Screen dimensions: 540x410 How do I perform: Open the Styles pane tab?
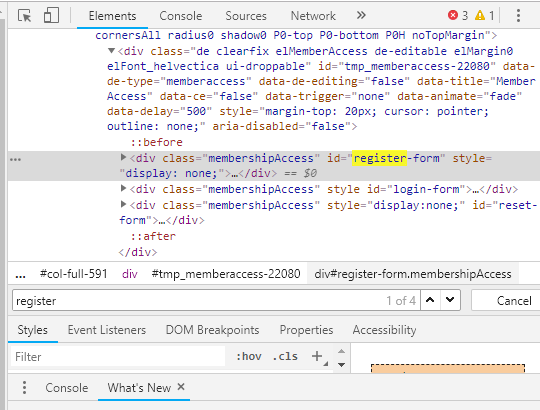click(33, 330)
